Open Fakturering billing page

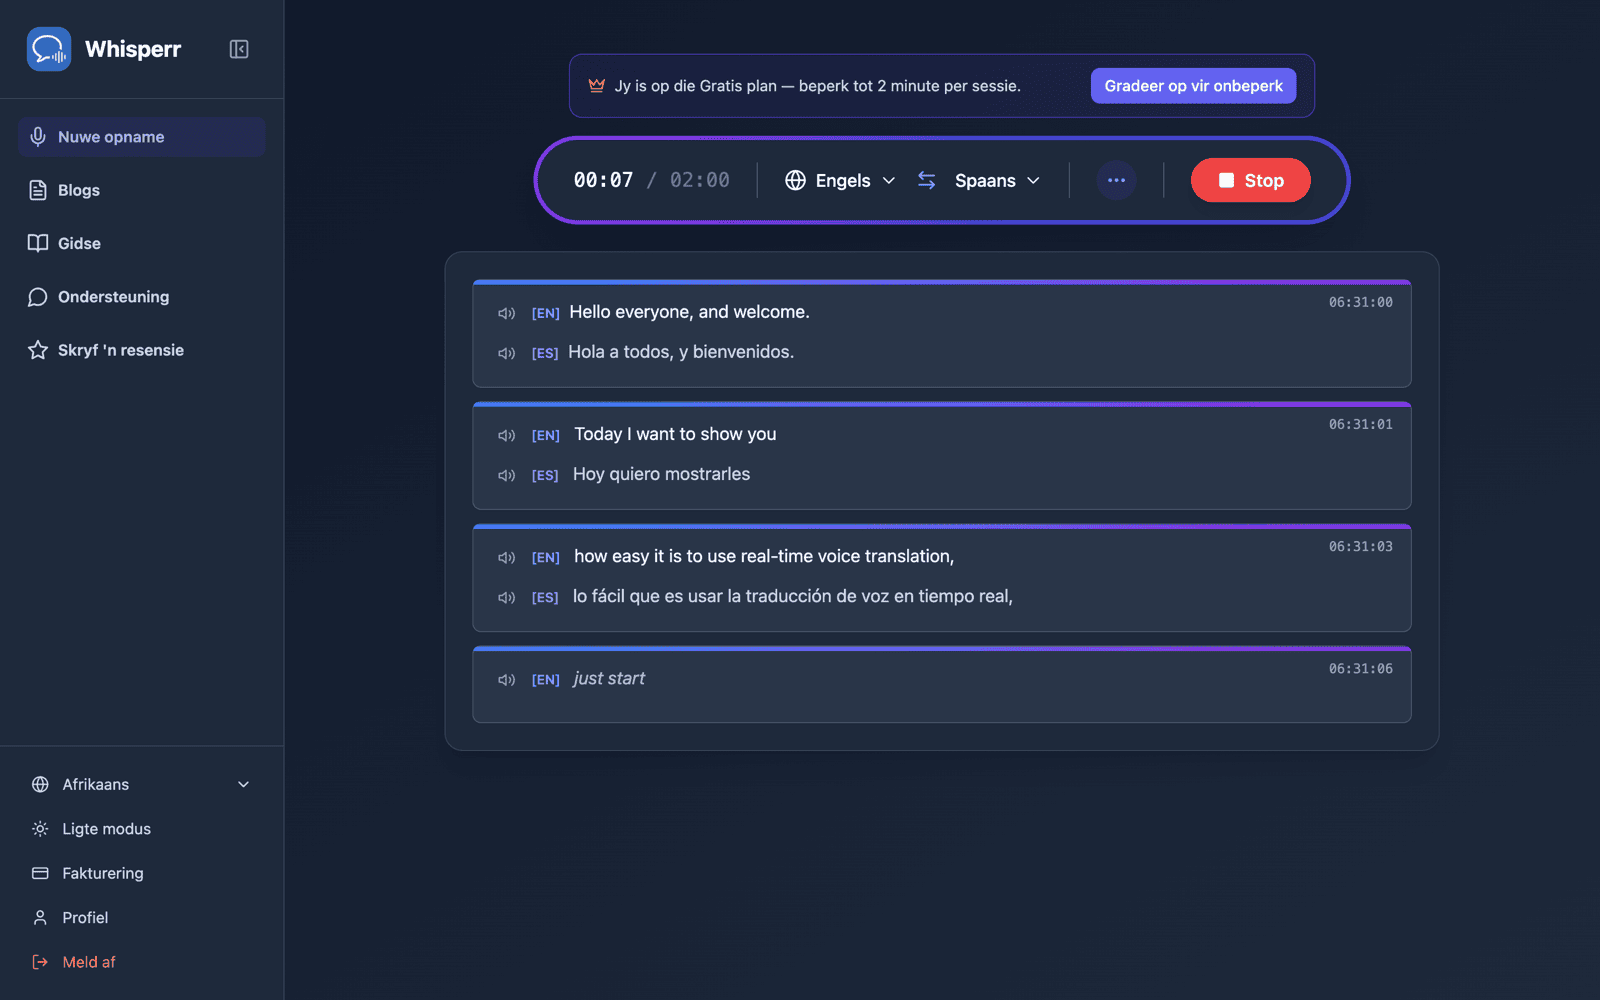(141, 873)
